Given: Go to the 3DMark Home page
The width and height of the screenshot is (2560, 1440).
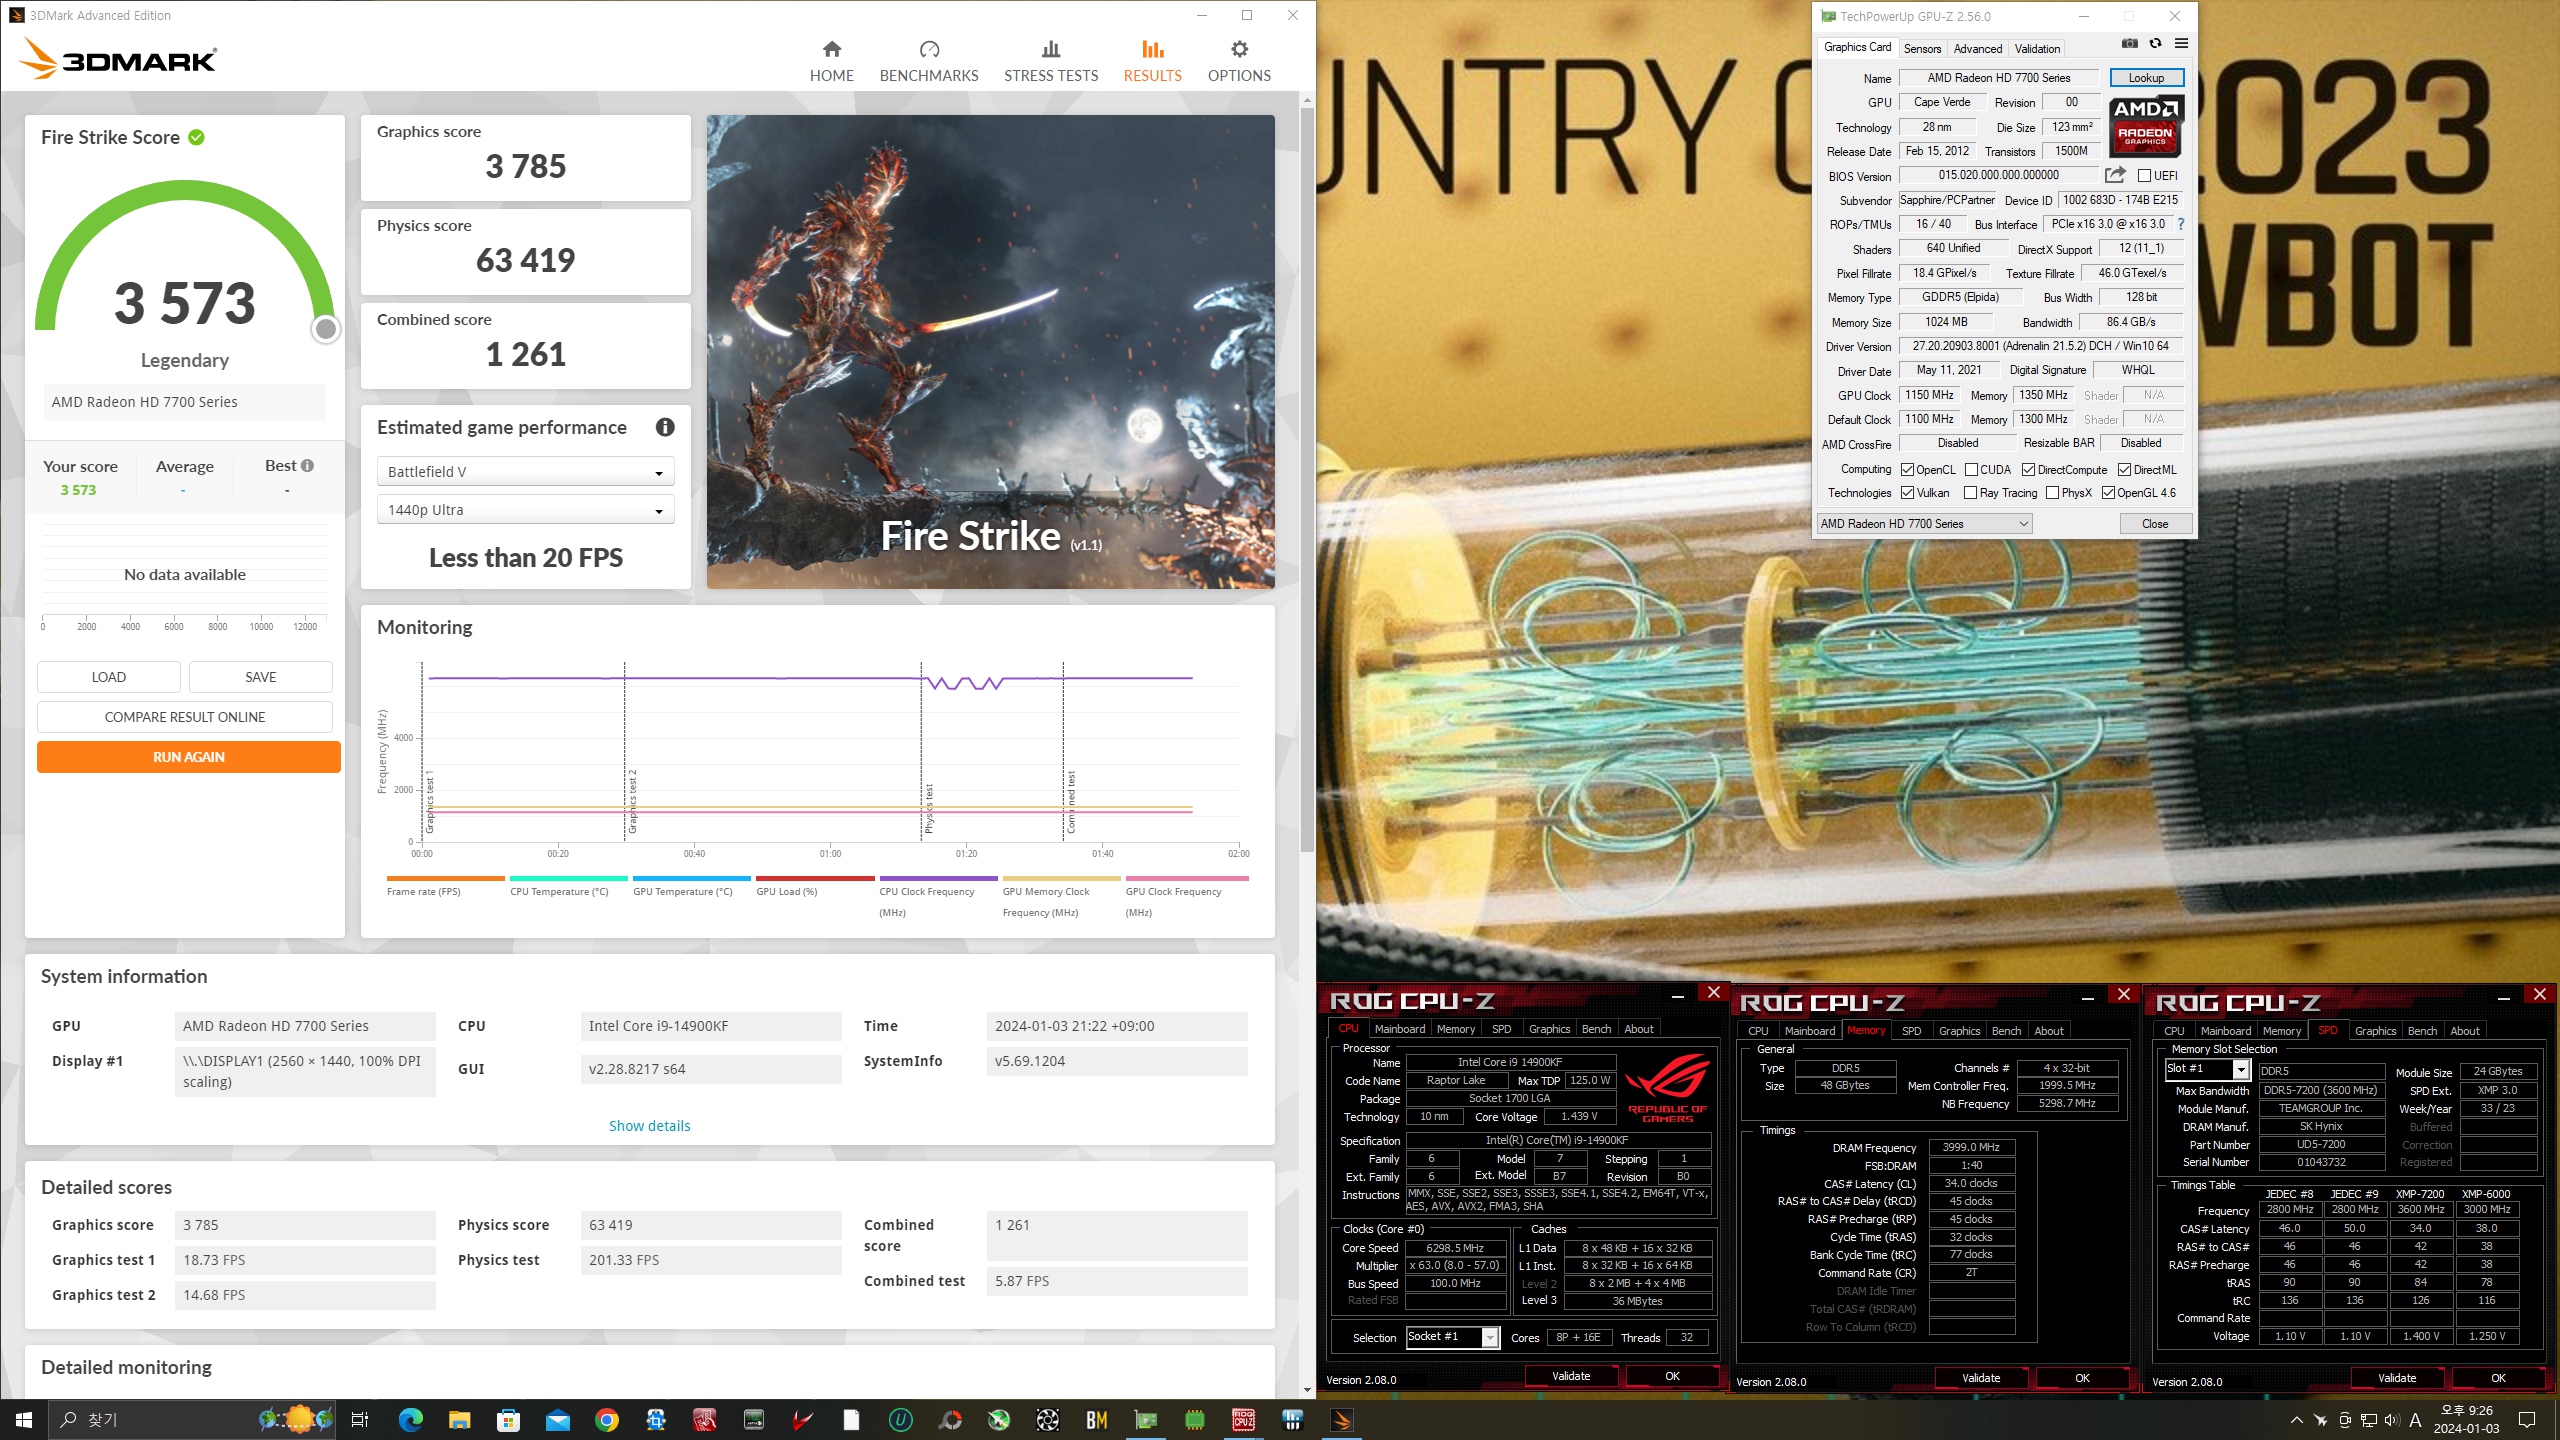Looking at the screenshot, I should (831, 61).
